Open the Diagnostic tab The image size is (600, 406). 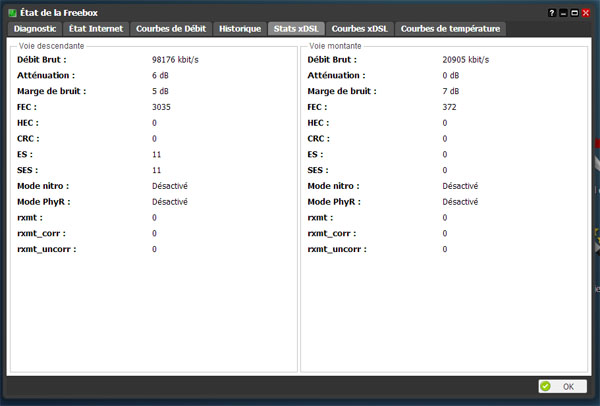34,29
